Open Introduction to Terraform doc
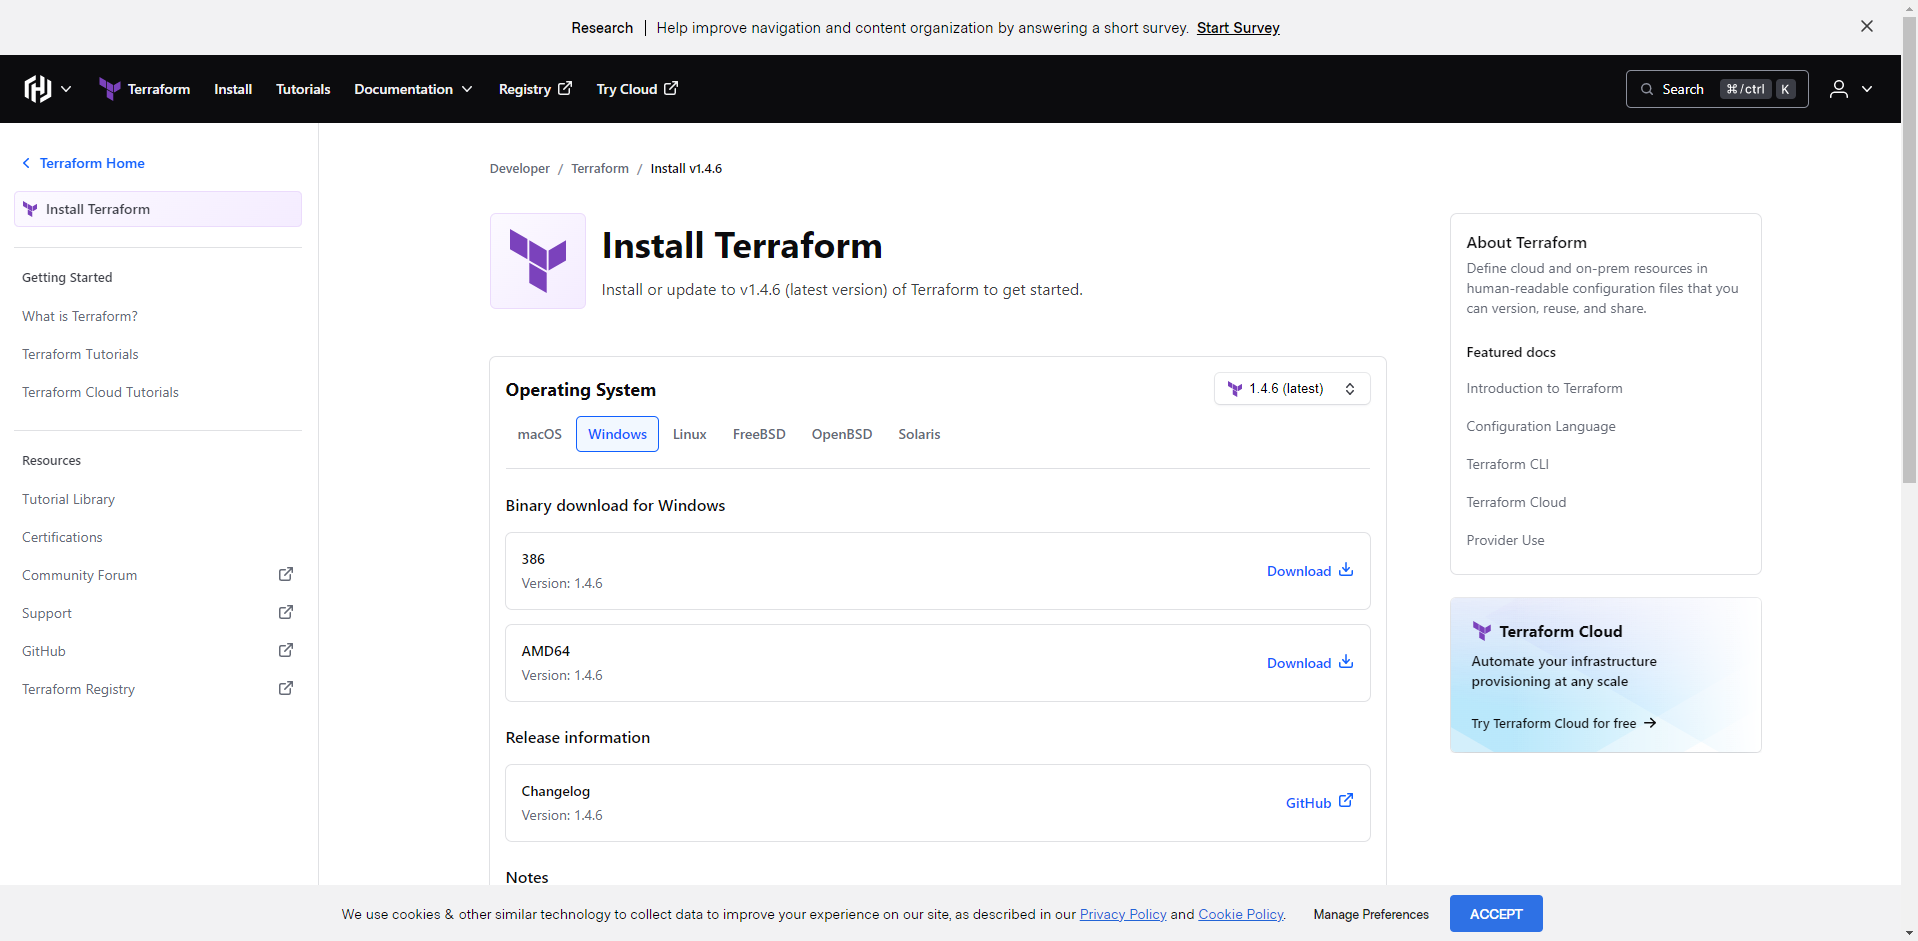This screenshot has height=941, width=1918. click(1544, 388)
